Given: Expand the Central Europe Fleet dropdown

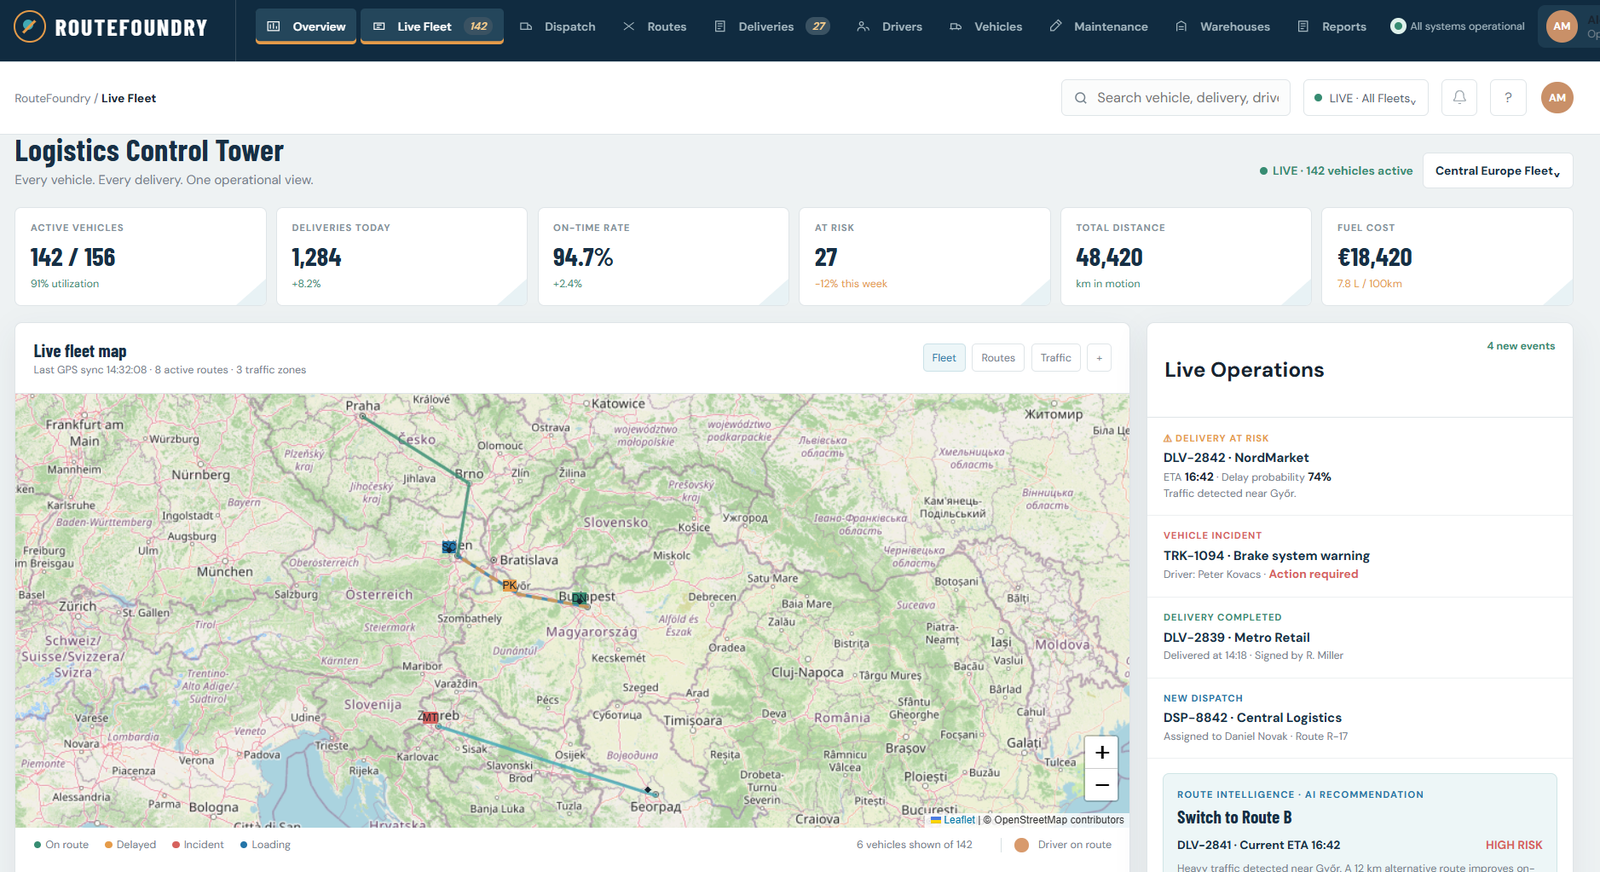Looking at the screenshot, I should [1497, 171].
